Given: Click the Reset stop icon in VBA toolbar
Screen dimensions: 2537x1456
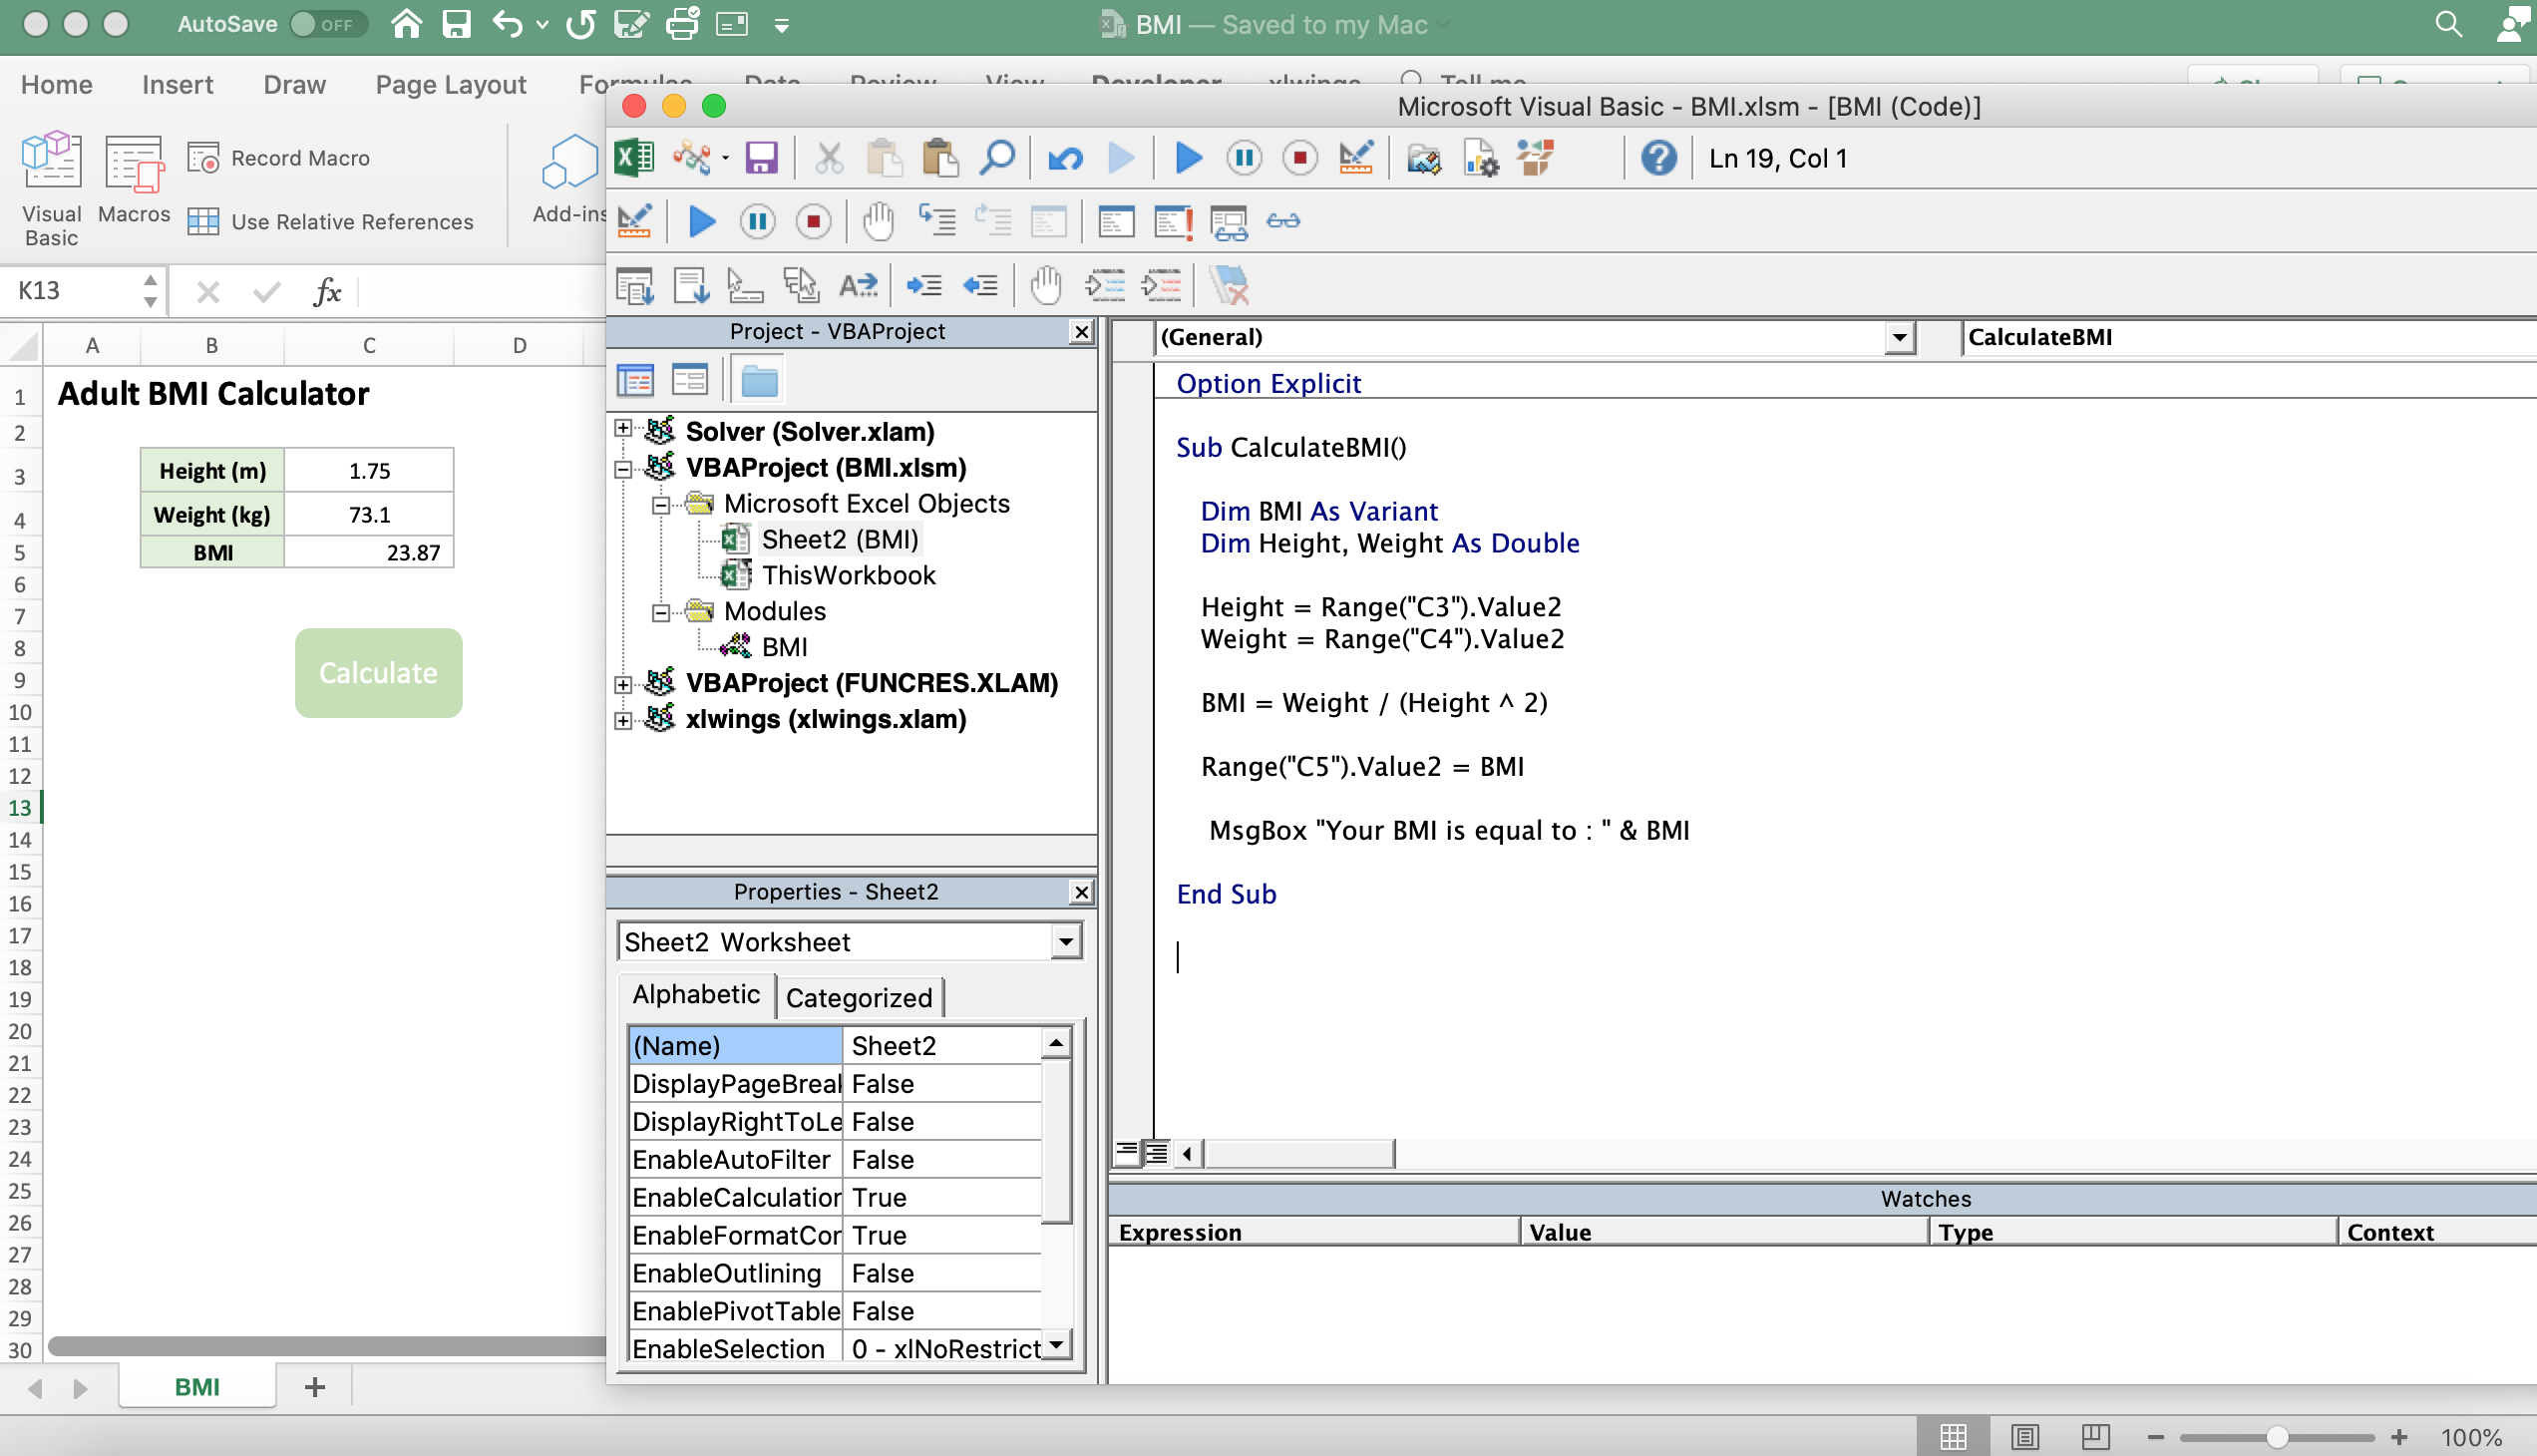Looking at the screenshot, I should click(x=1299, y=158).
